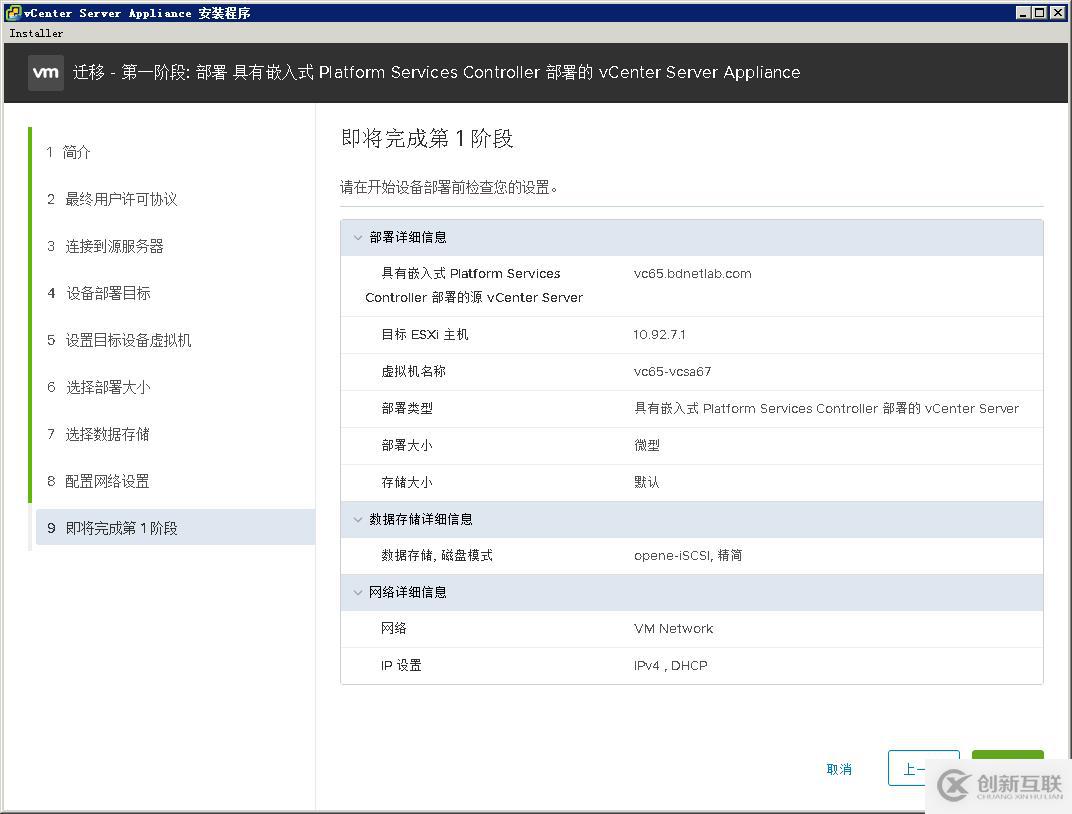Click the network value VM Network
The image size is (1072, 814).
[673, 629]
